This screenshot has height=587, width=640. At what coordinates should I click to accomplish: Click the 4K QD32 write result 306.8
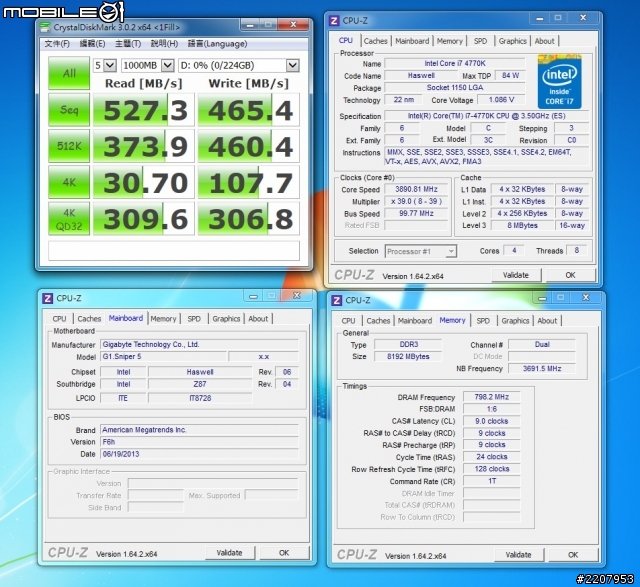pyautogui.click(x=249, y=219)
